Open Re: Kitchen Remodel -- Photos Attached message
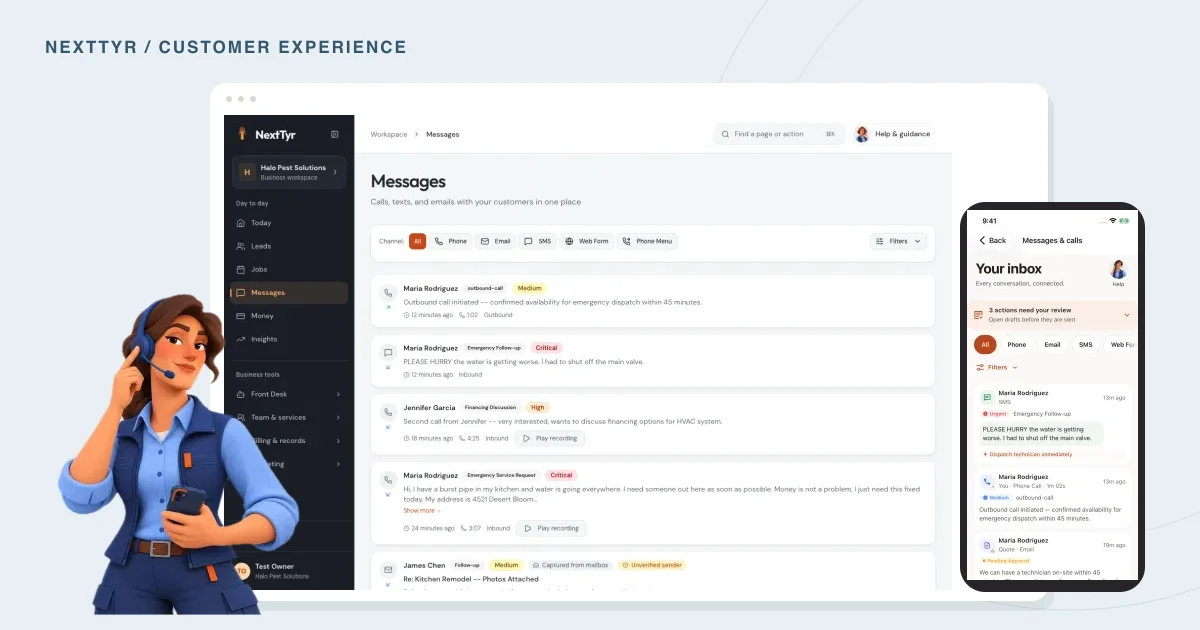 471,579
